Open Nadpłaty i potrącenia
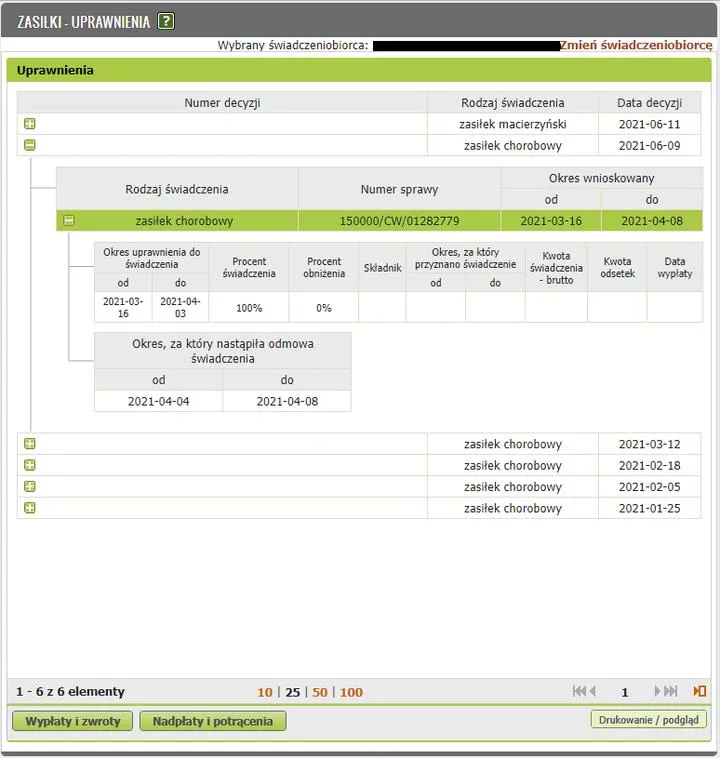 click(213, 721)
